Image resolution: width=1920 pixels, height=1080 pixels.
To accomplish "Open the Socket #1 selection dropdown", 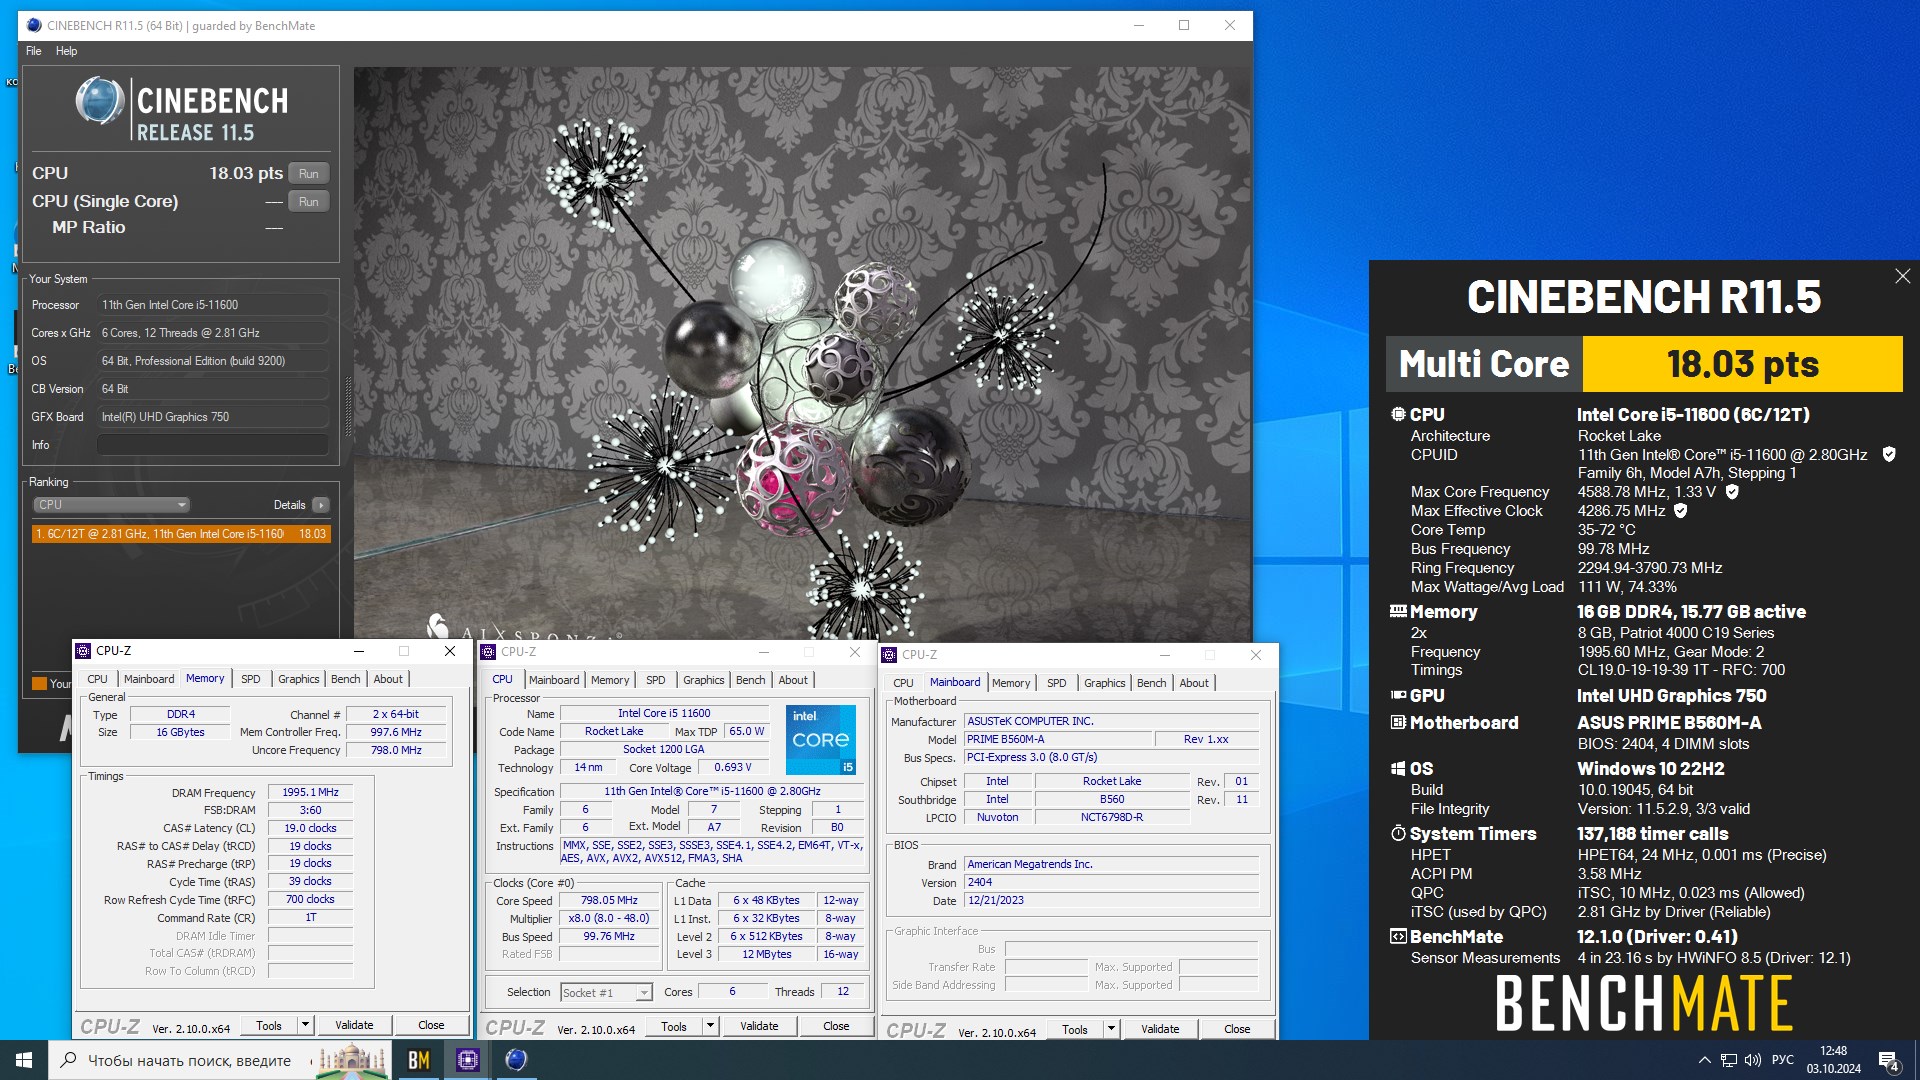I will pyautogui.click(x=606, y=992).
